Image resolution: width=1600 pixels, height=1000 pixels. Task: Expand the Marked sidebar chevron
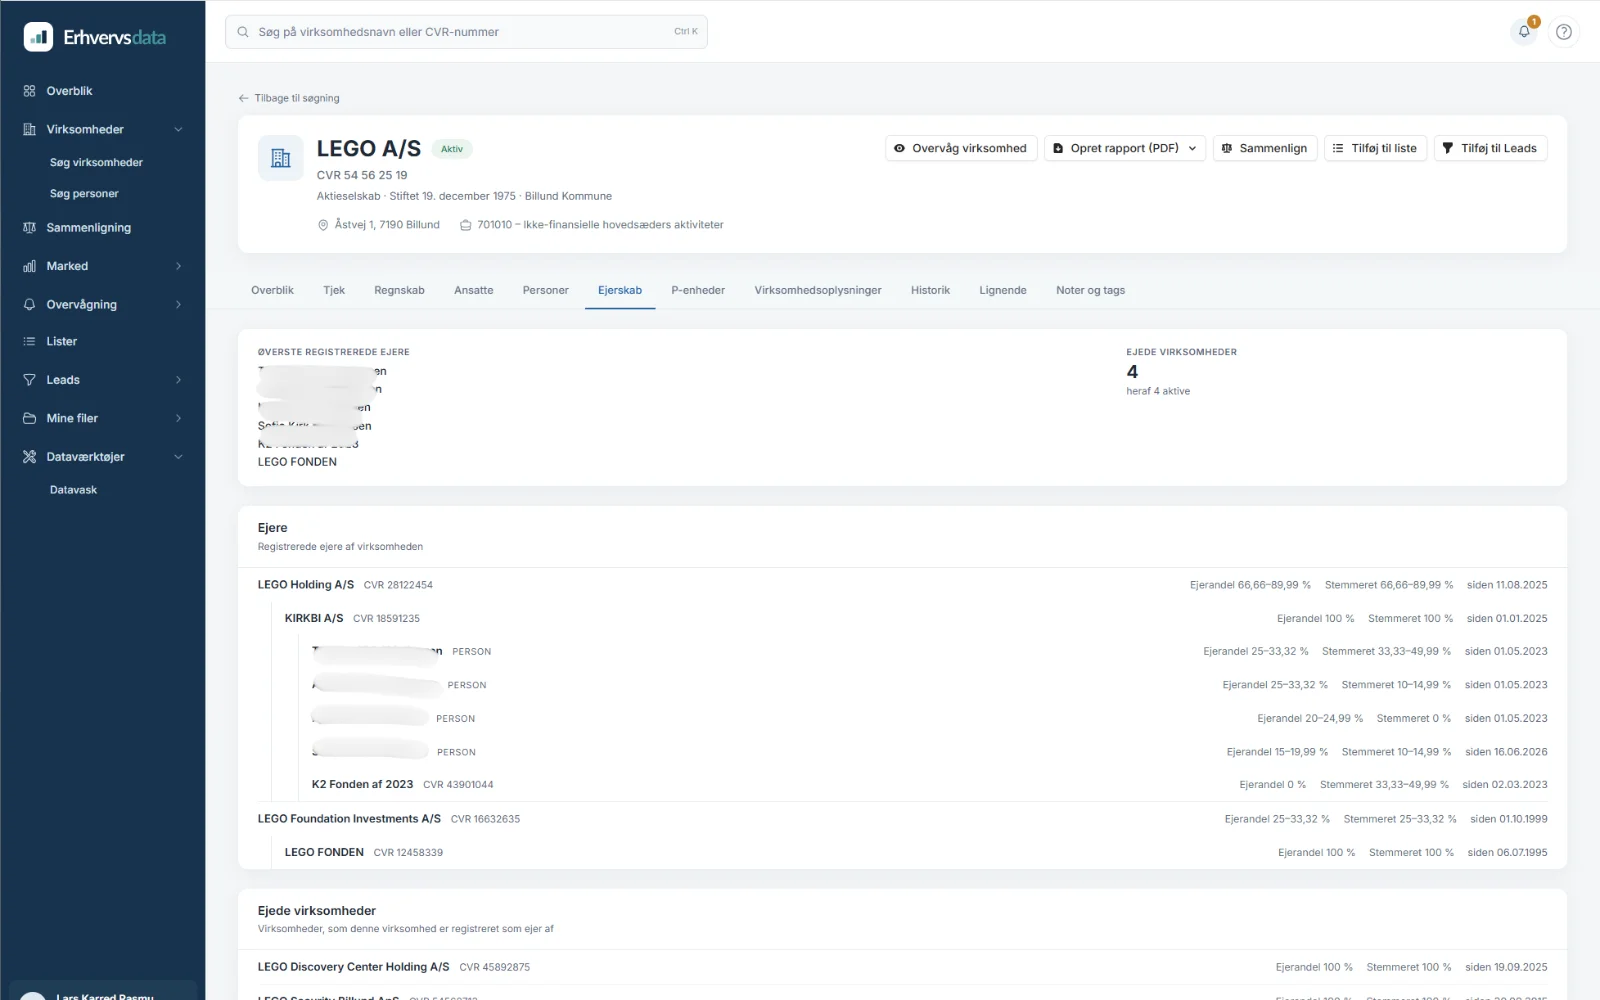178,266
